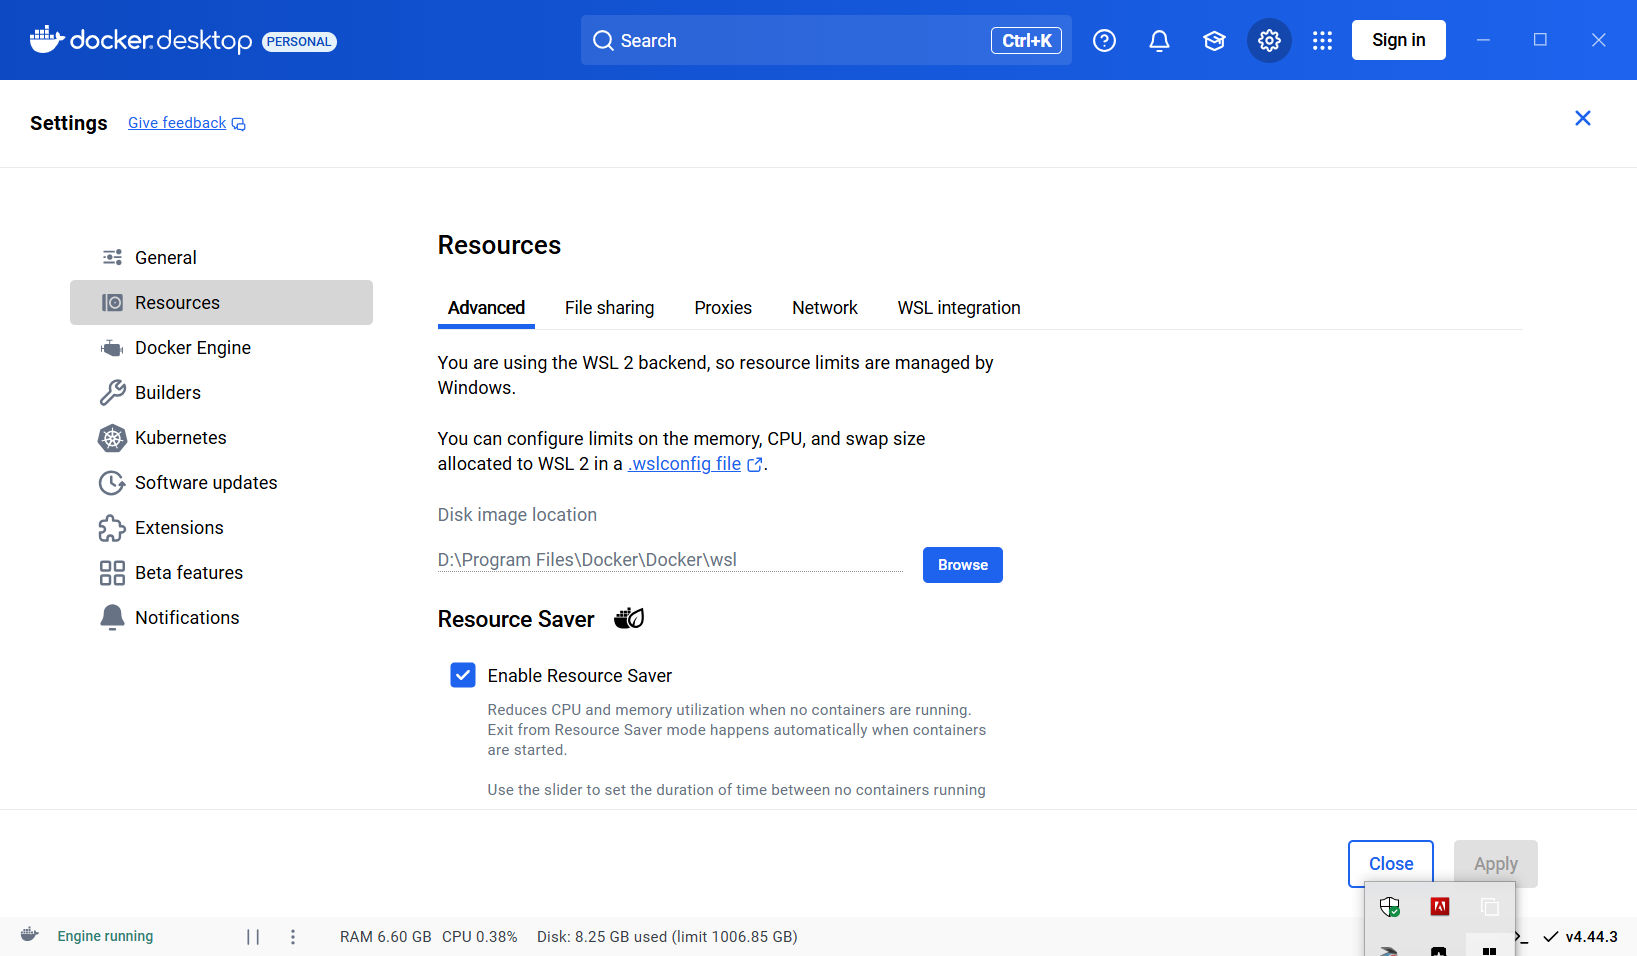Open the apps grid menu icon
Screen dimensions: 1637x956
tap(1322, 41)
